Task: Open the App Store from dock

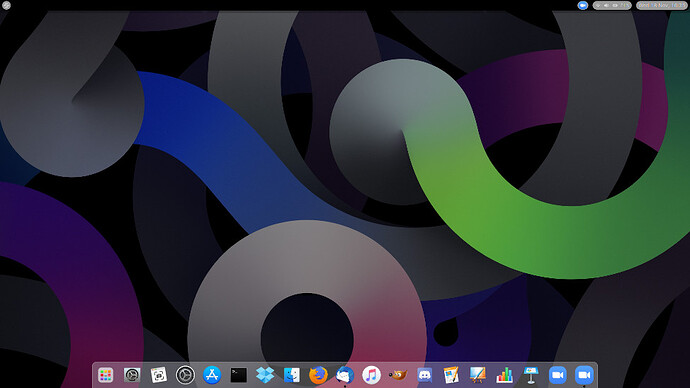Action: point(212,375)
